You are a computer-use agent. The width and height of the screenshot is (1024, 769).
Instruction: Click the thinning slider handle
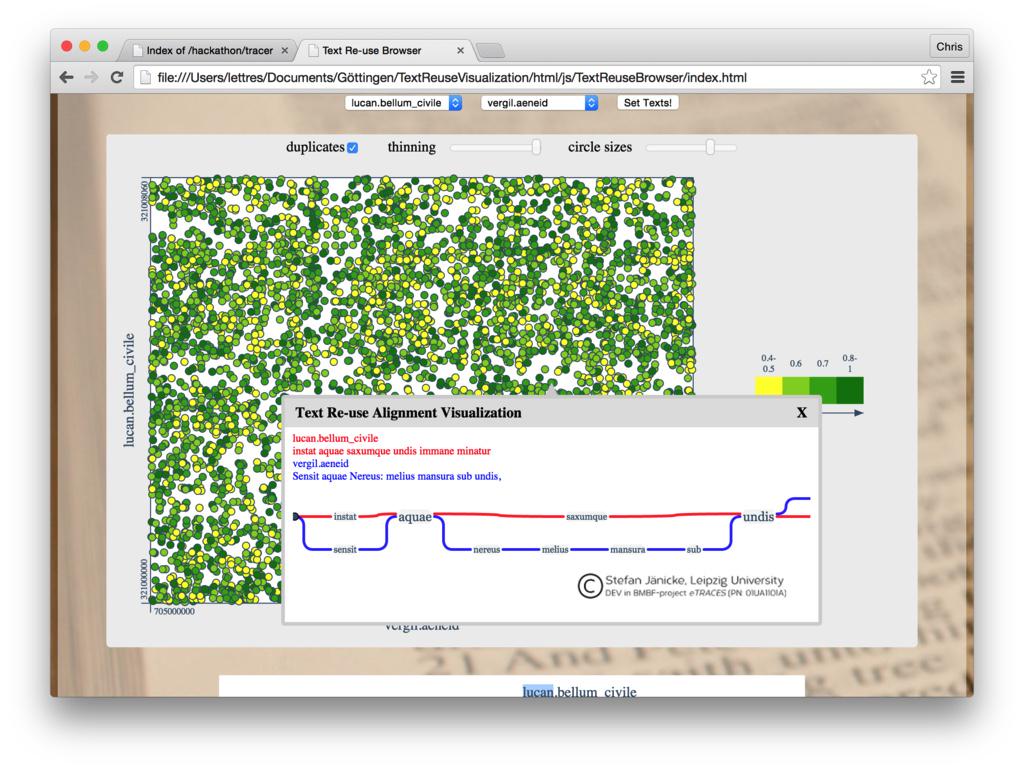(x=536, y=148)
